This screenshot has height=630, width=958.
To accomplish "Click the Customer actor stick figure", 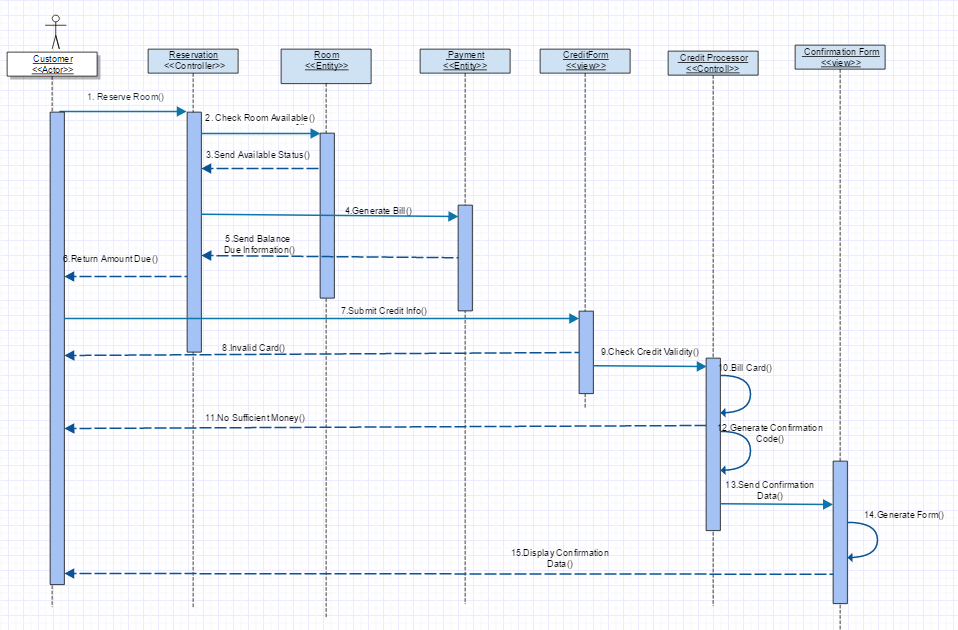I will [x=56, y=30].
